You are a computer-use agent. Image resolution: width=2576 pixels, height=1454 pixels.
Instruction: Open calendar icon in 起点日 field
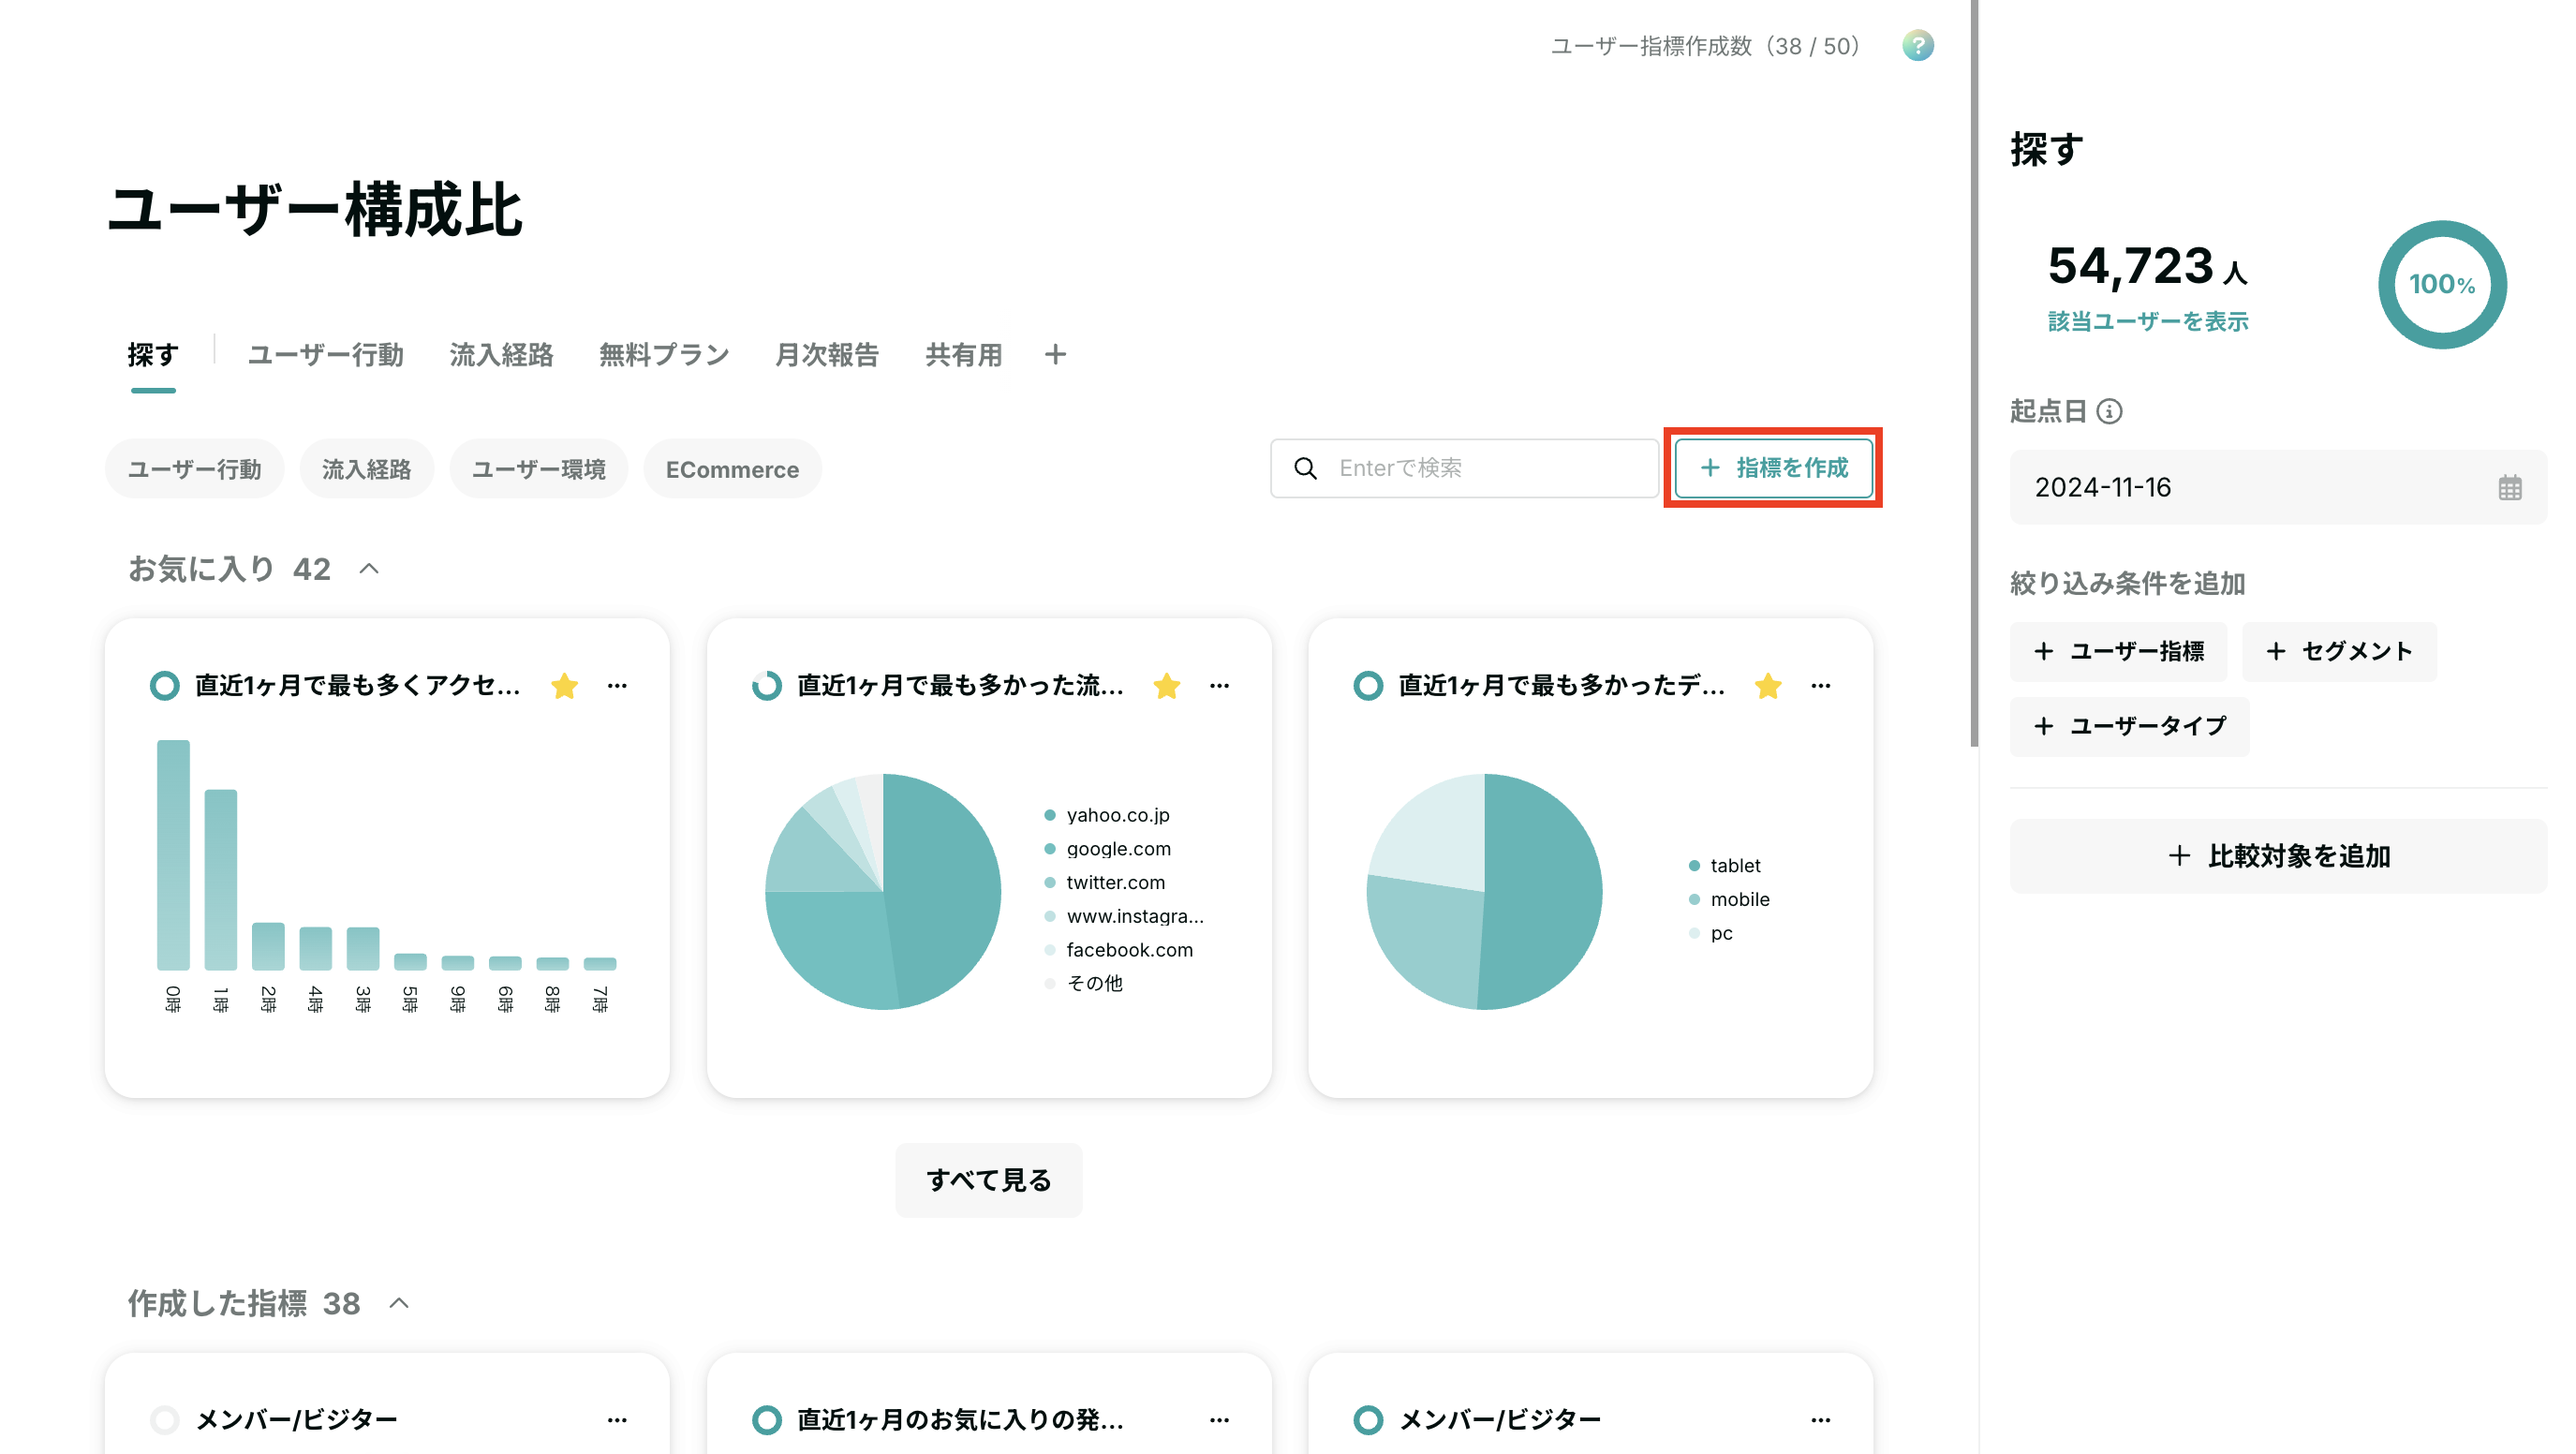tap(2509, 488)
